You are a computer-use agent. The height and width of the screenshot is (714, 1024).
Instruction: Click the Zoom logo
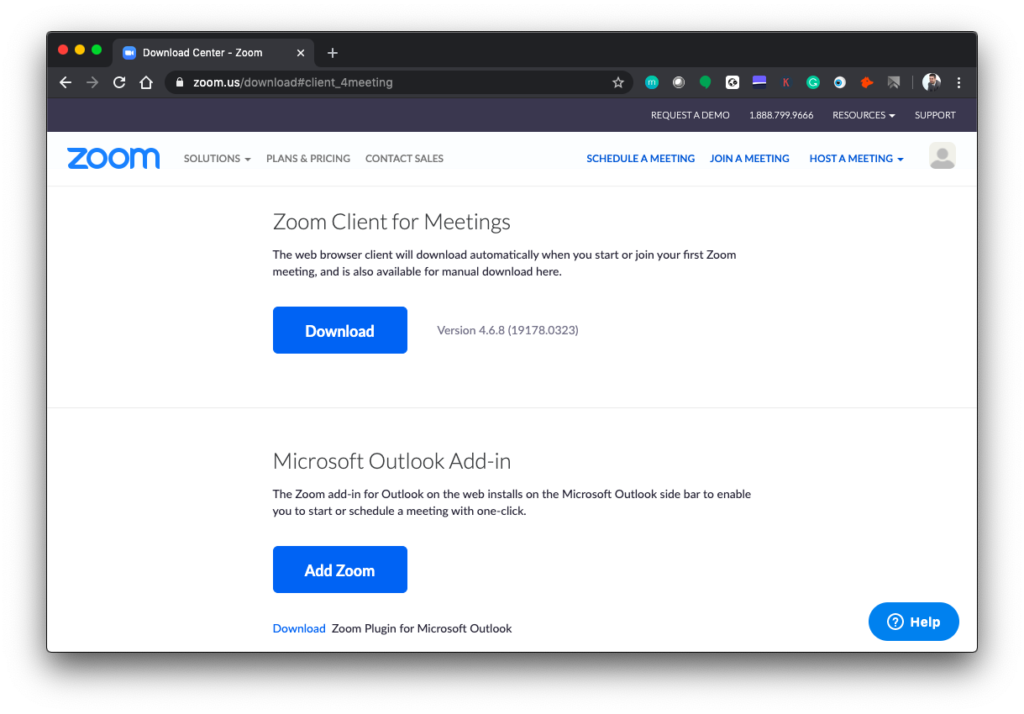coord(113,158)
